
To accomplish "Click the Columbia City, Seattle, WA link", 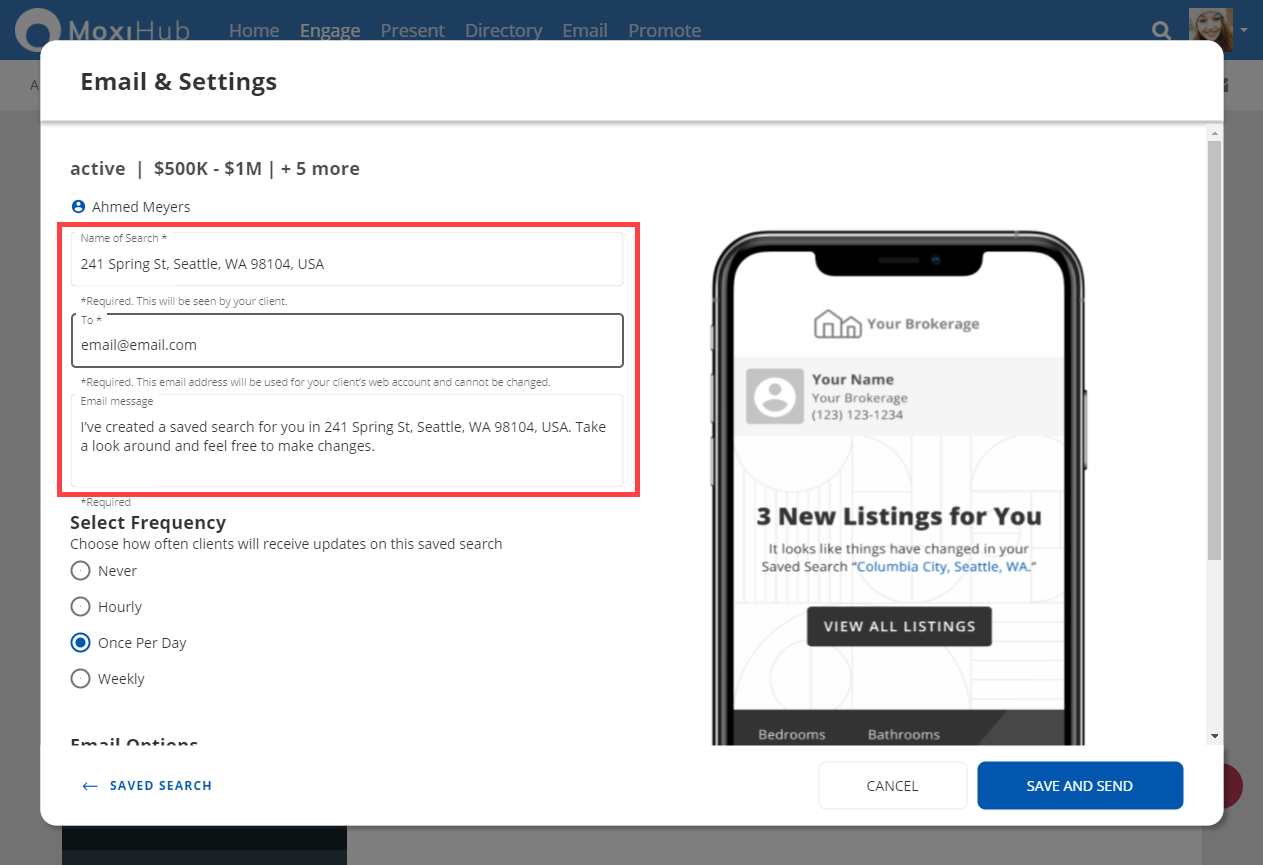I will tap(945, 567).
